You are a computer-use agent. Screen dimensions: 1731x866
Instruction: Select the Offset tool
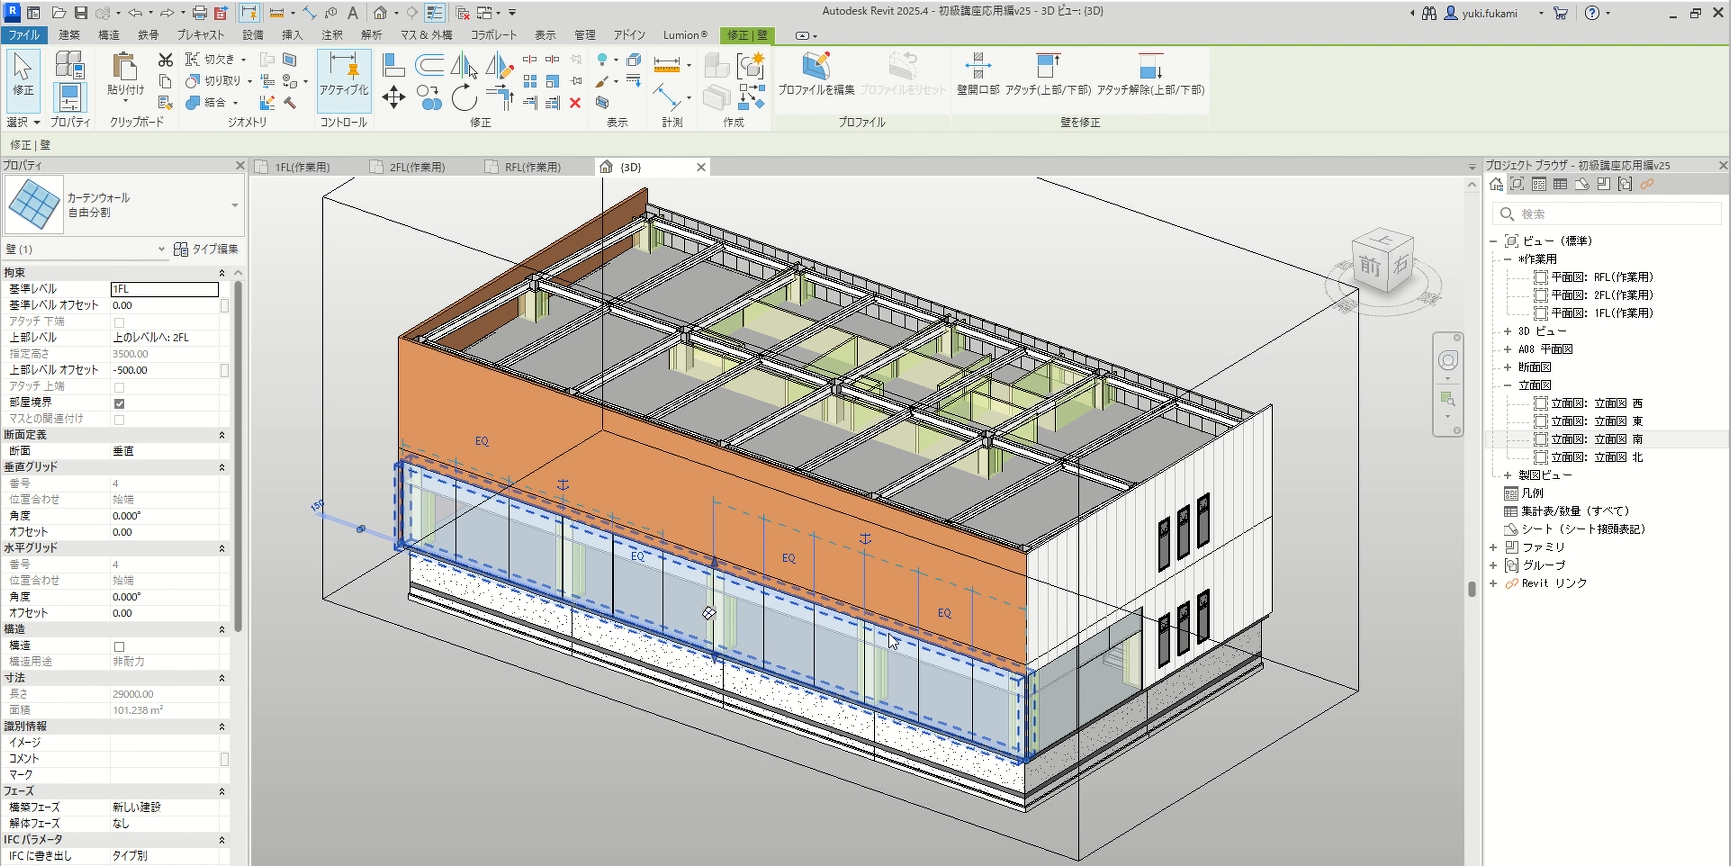[x=430, y=65]
